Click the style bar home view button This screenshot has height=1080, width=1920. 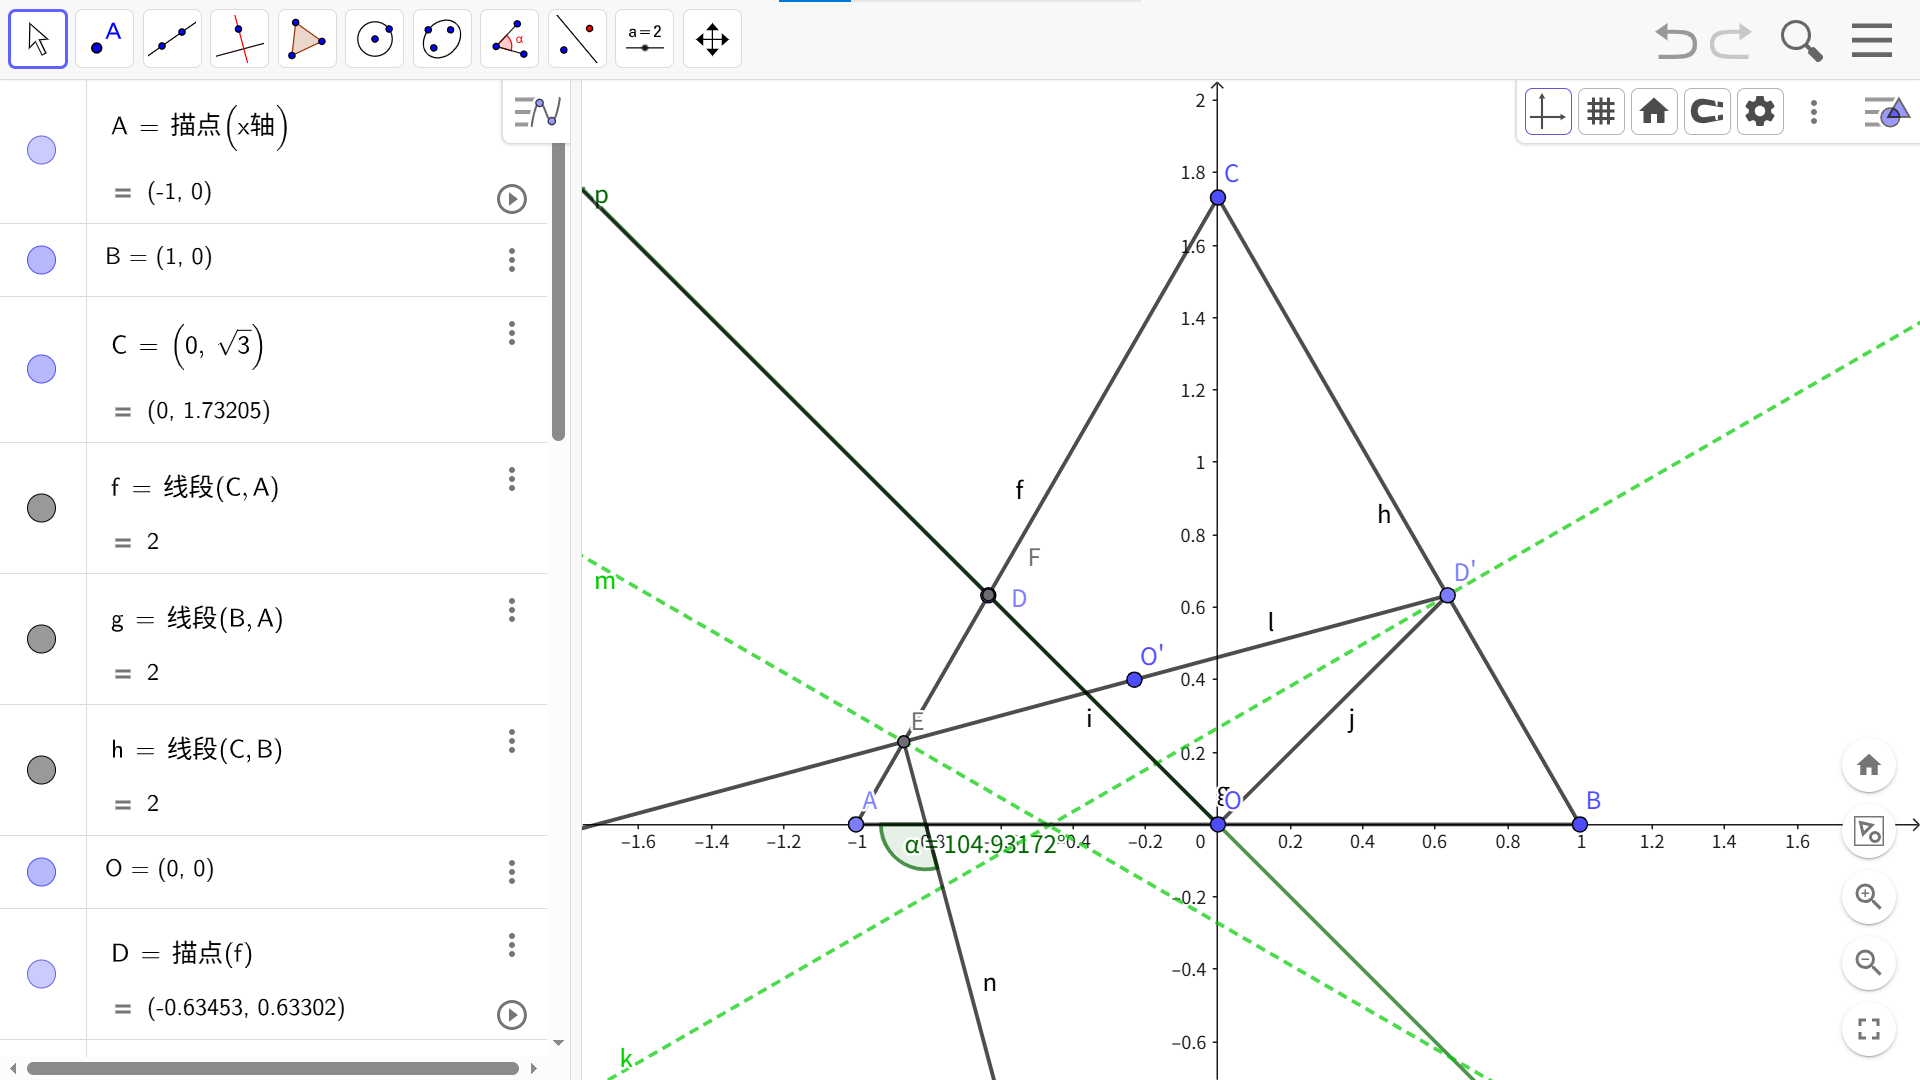coord(1654,112)
